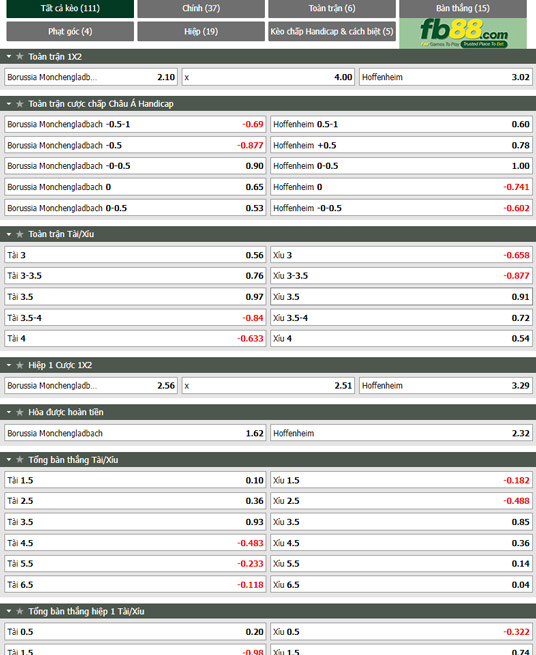The width and height of the screenshot is (536, 655).
Task: Bet Borussia Monchengladbach 1X2 at 2.10
Action: tap(91, 77)
